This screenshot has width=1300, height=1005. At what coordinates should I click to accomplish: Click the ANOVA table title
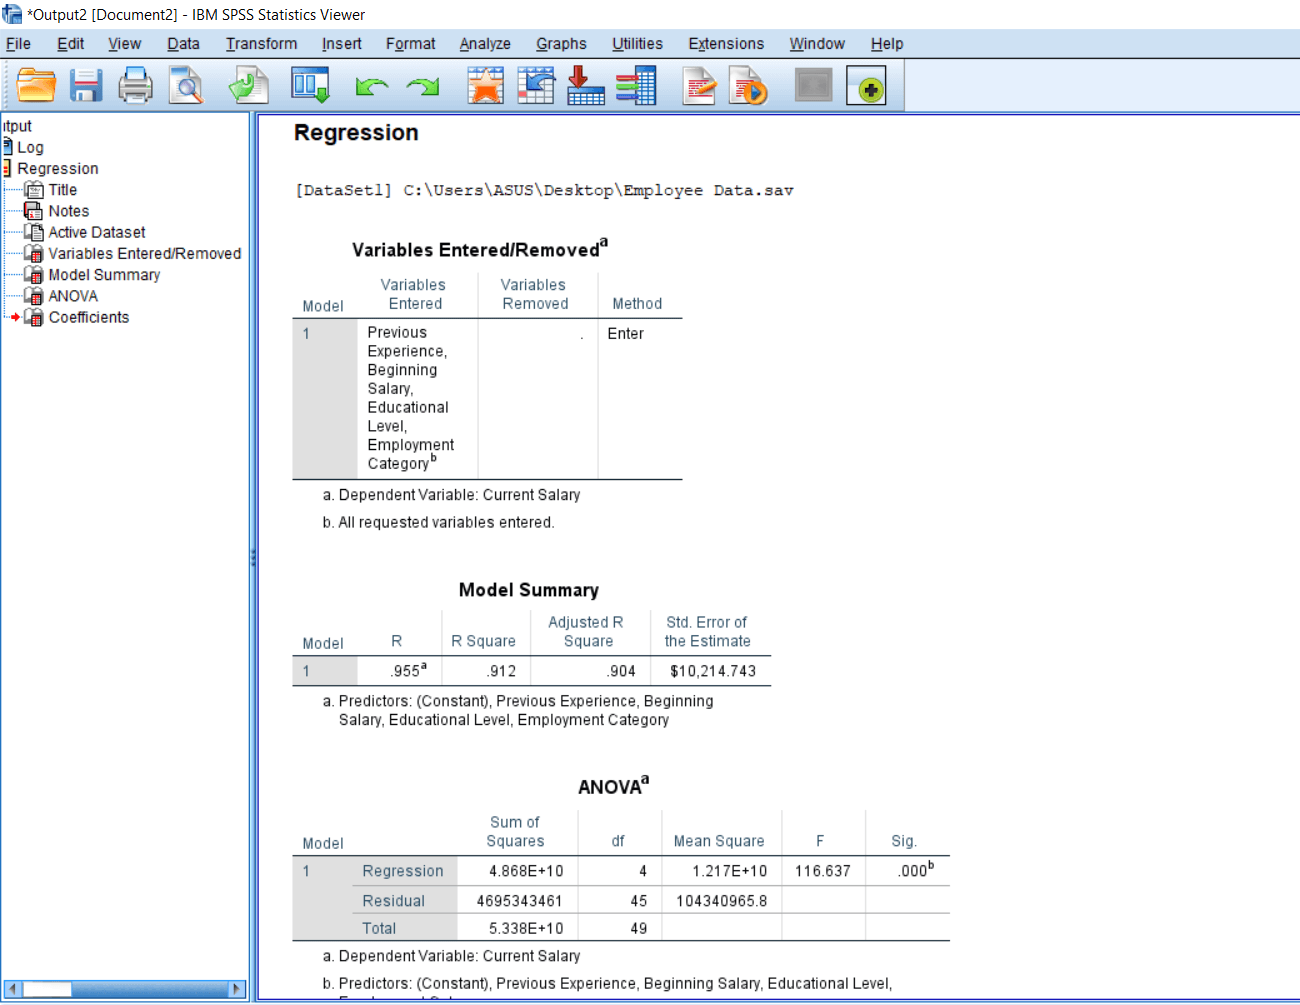point(613,786)
